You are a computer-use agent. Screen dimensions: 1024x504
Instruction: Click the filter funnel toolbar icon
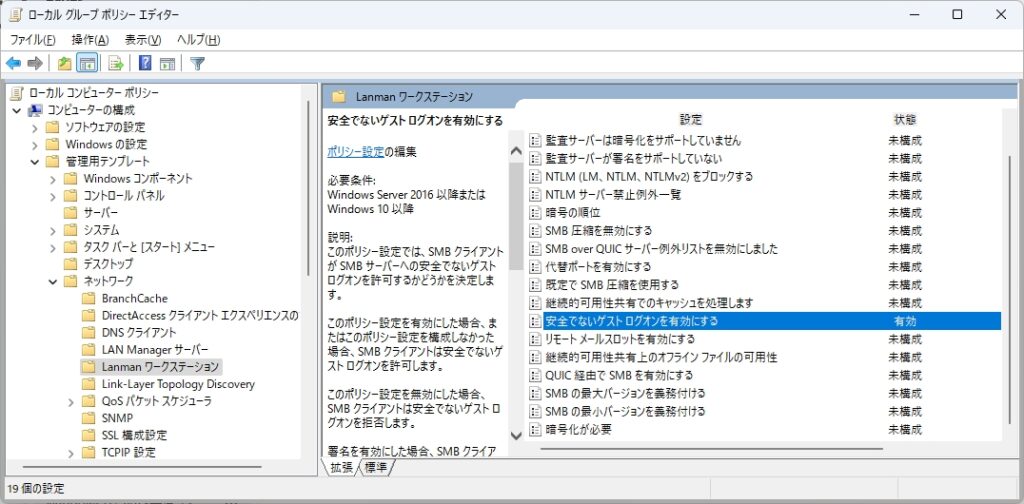[197, 64]
